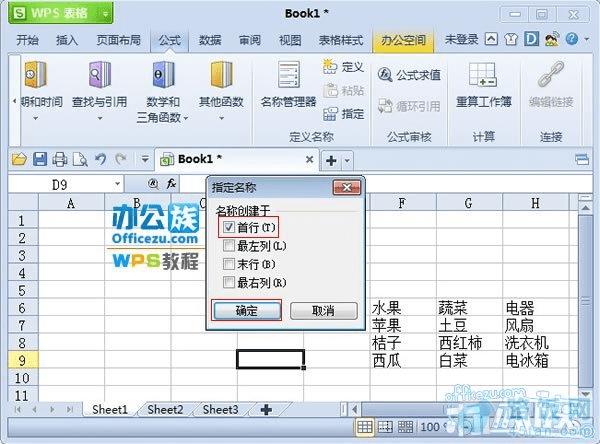Click Recalculate Workbook (重算工作簿)
The width and height of the screenshot is (600, 444).
[x=484, y=85]
